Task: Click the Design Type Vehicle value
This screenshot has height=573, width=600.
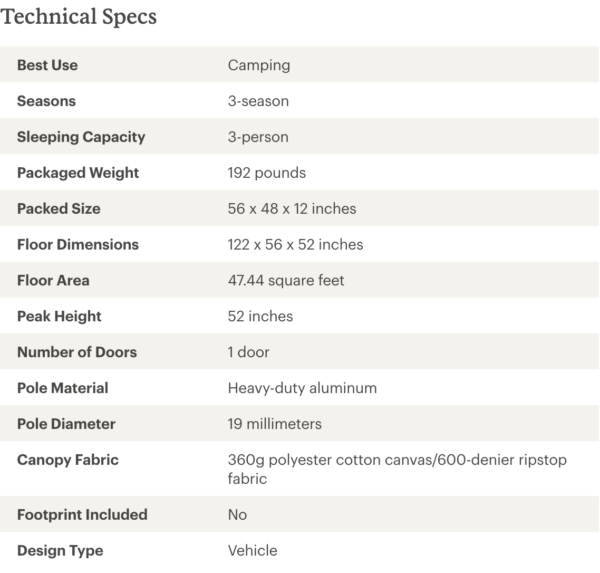Action: (x=253, y=551)
